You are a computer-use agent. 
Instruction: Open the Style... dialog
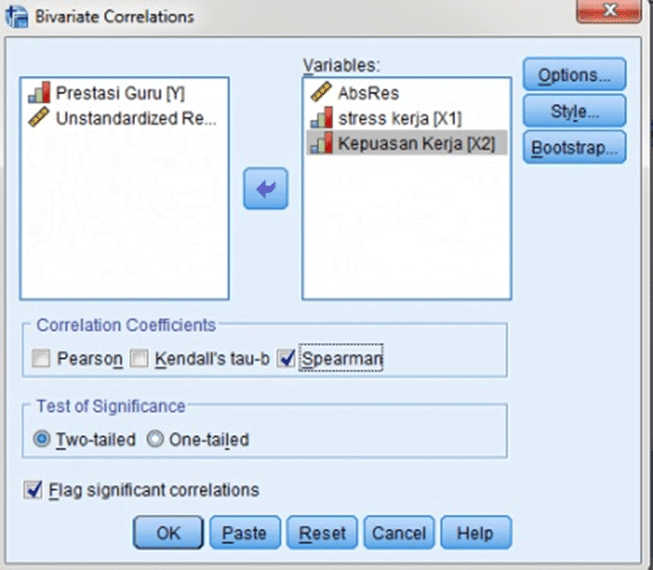coord(574,111)
